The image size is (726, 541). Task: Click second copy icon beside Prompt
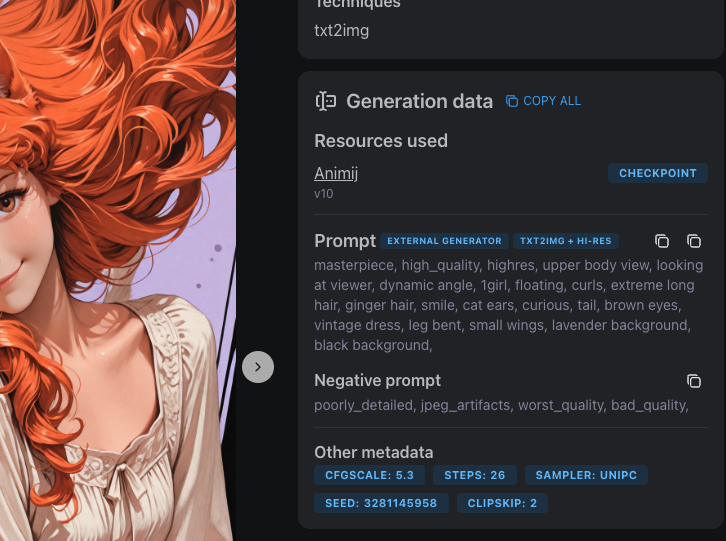click(694, 241)
